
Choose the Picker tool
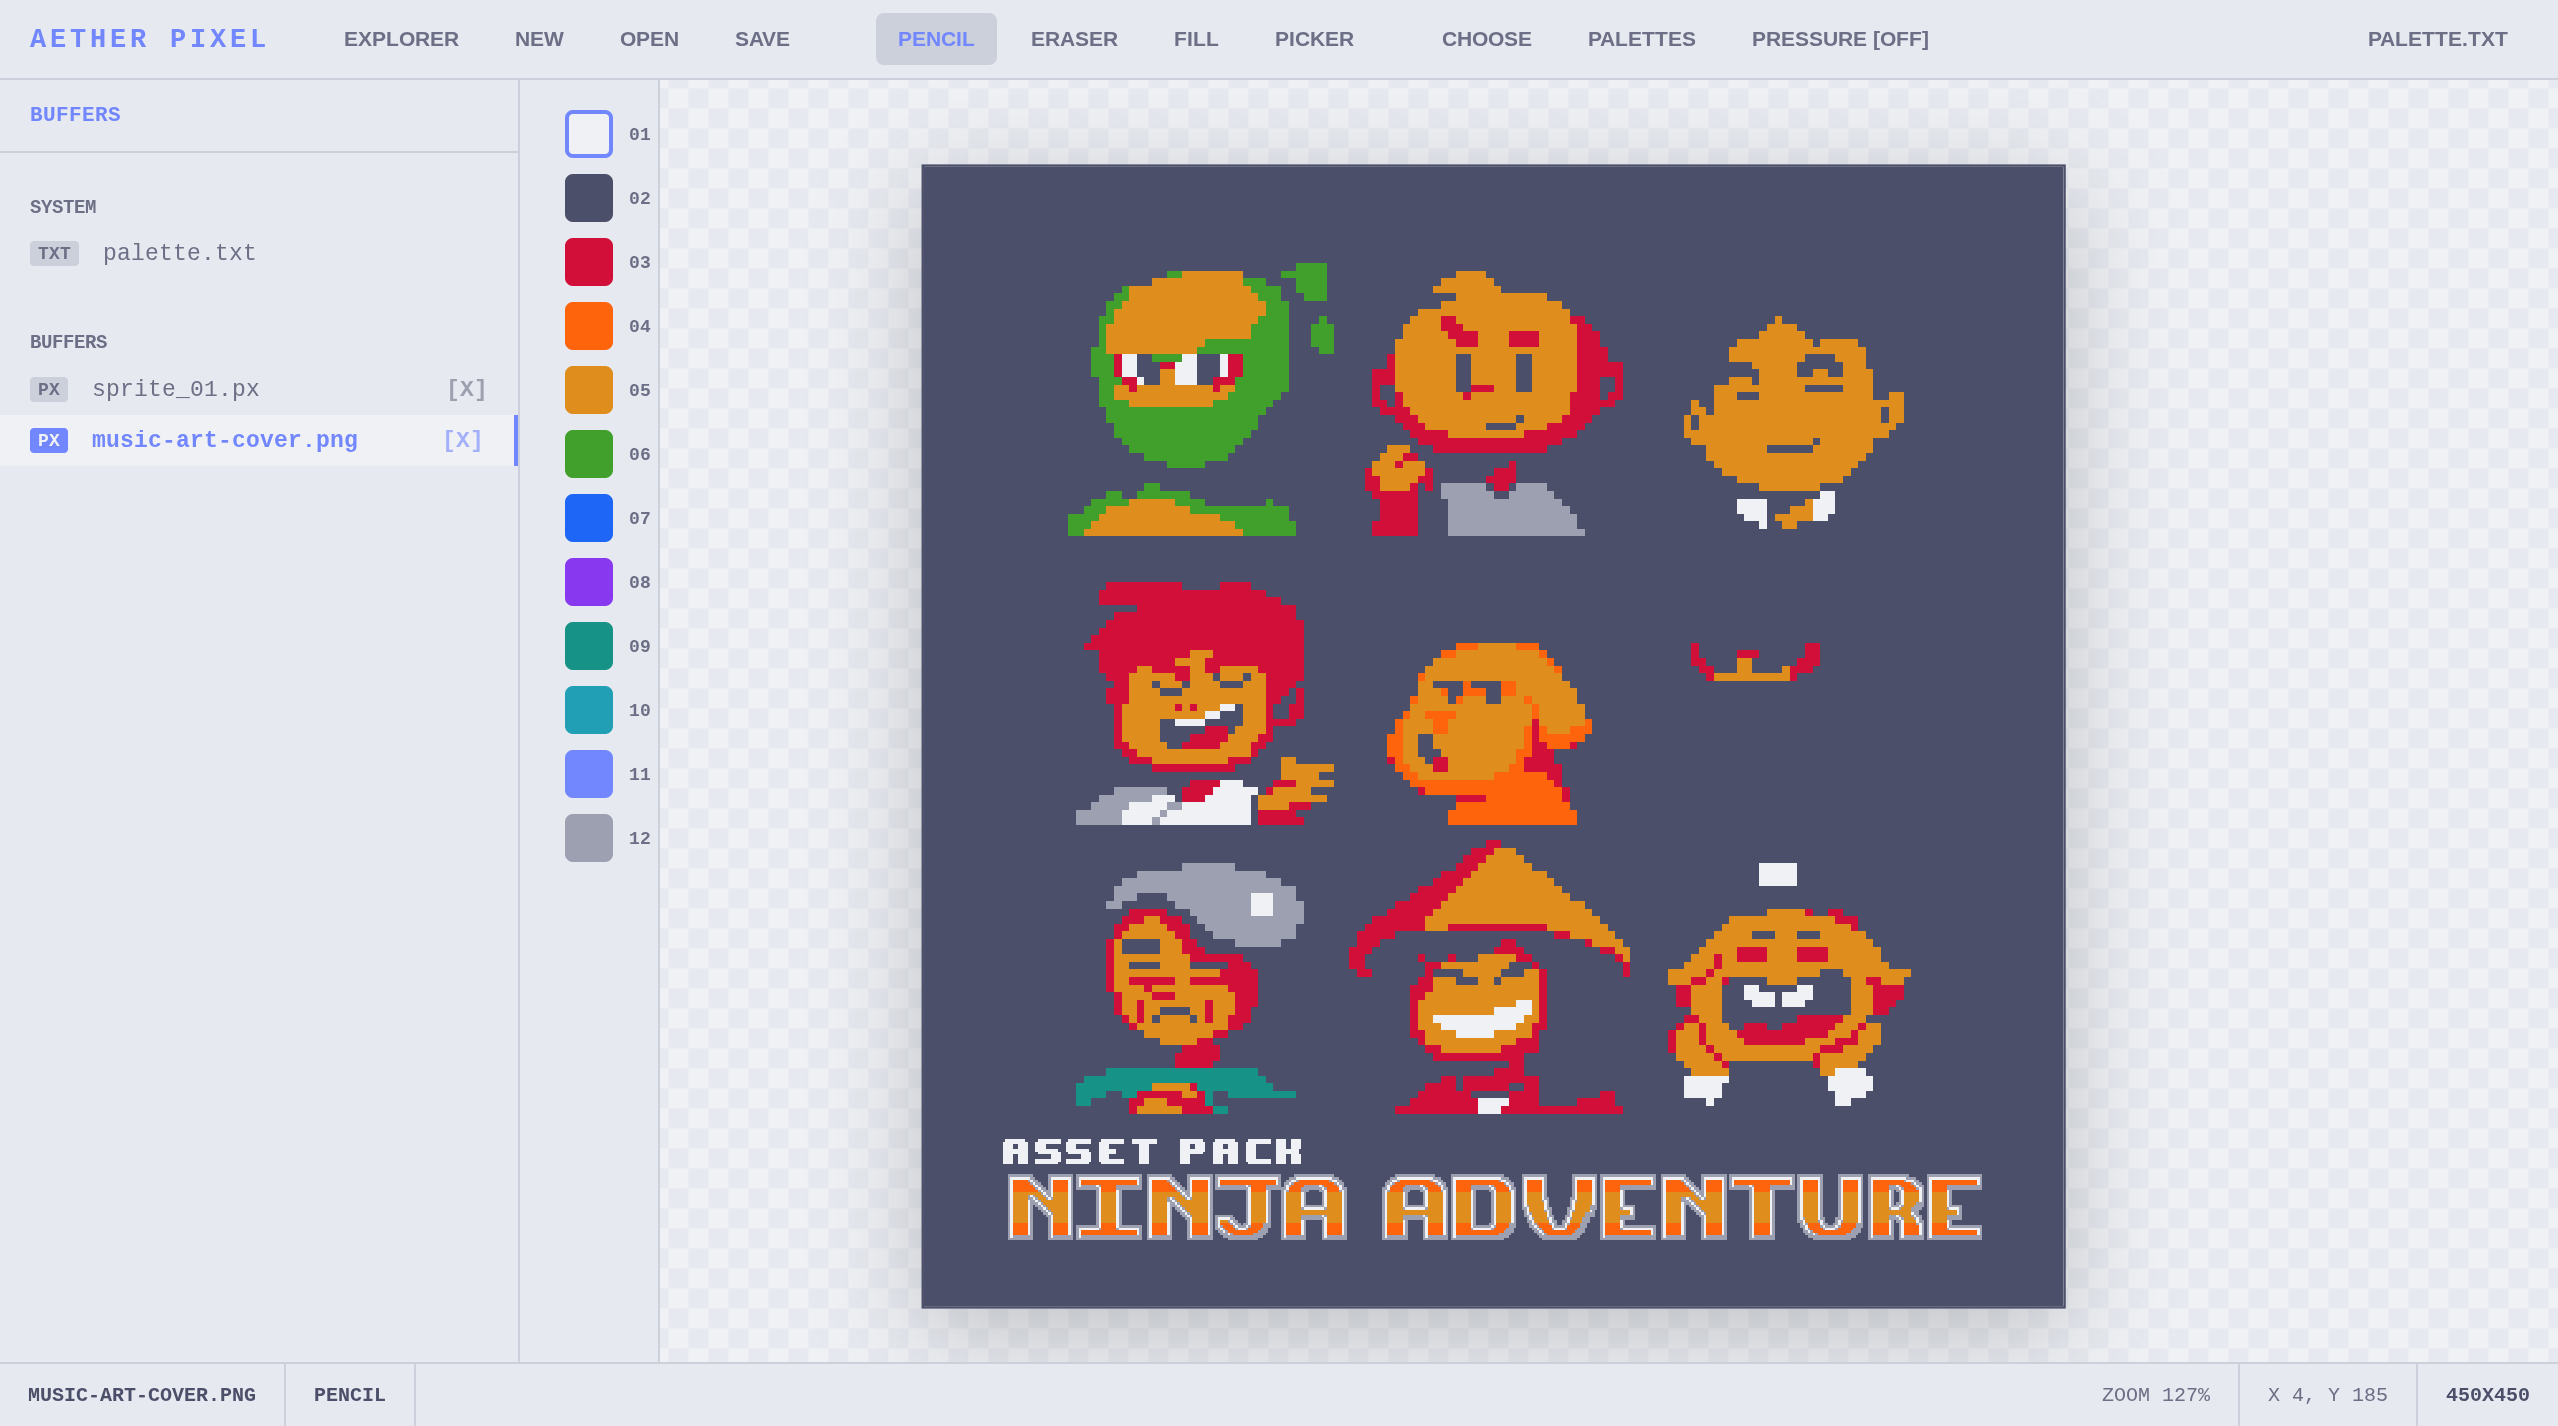click(x=1313, y=39)
